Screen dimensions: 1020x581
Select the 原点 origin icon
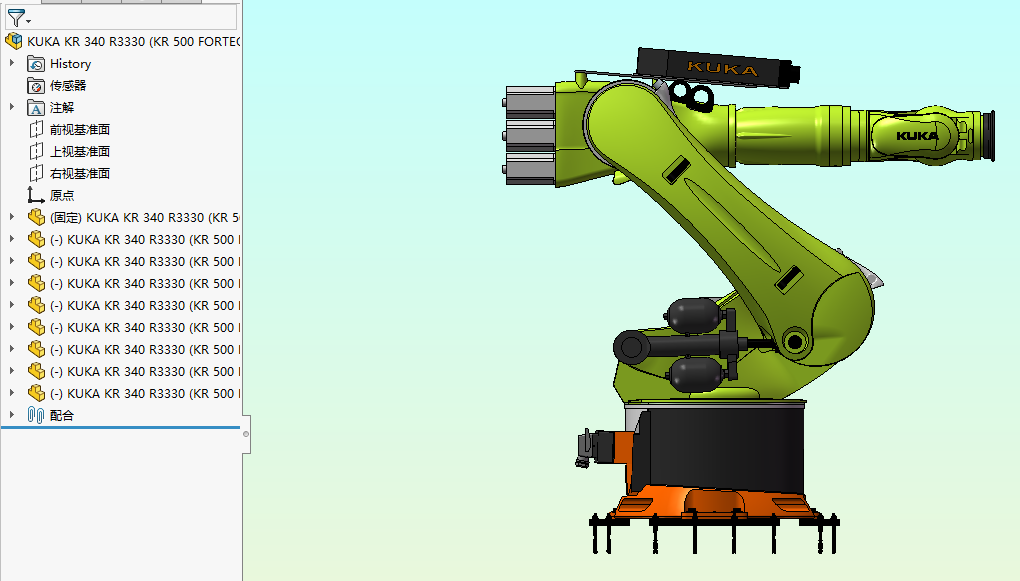pos(36,195)
